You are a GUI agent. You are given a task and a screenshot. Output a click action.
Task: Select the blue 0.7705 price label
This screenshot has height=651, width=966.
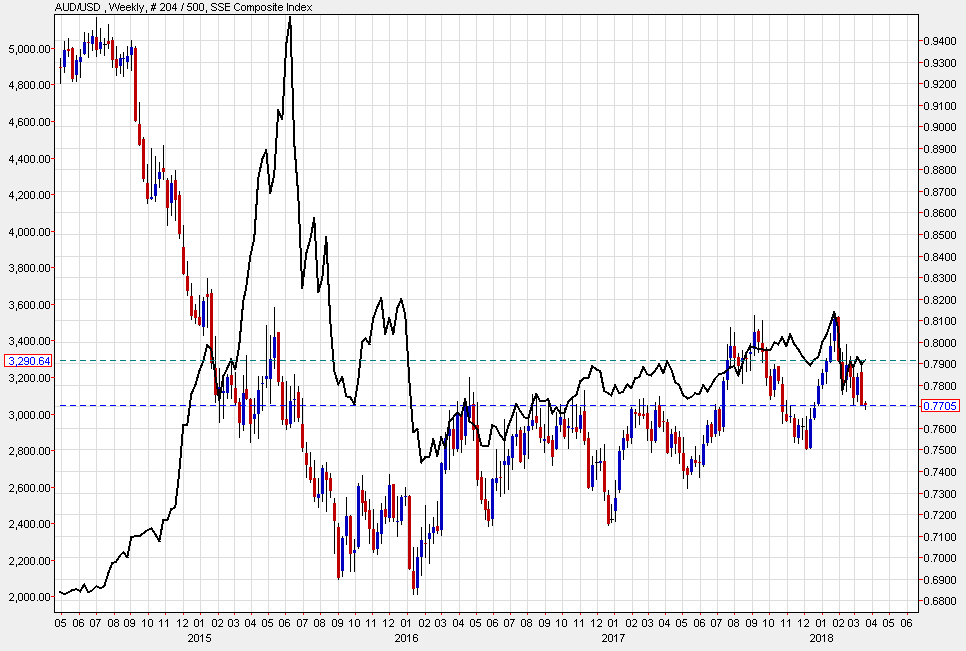coord(939,405)
